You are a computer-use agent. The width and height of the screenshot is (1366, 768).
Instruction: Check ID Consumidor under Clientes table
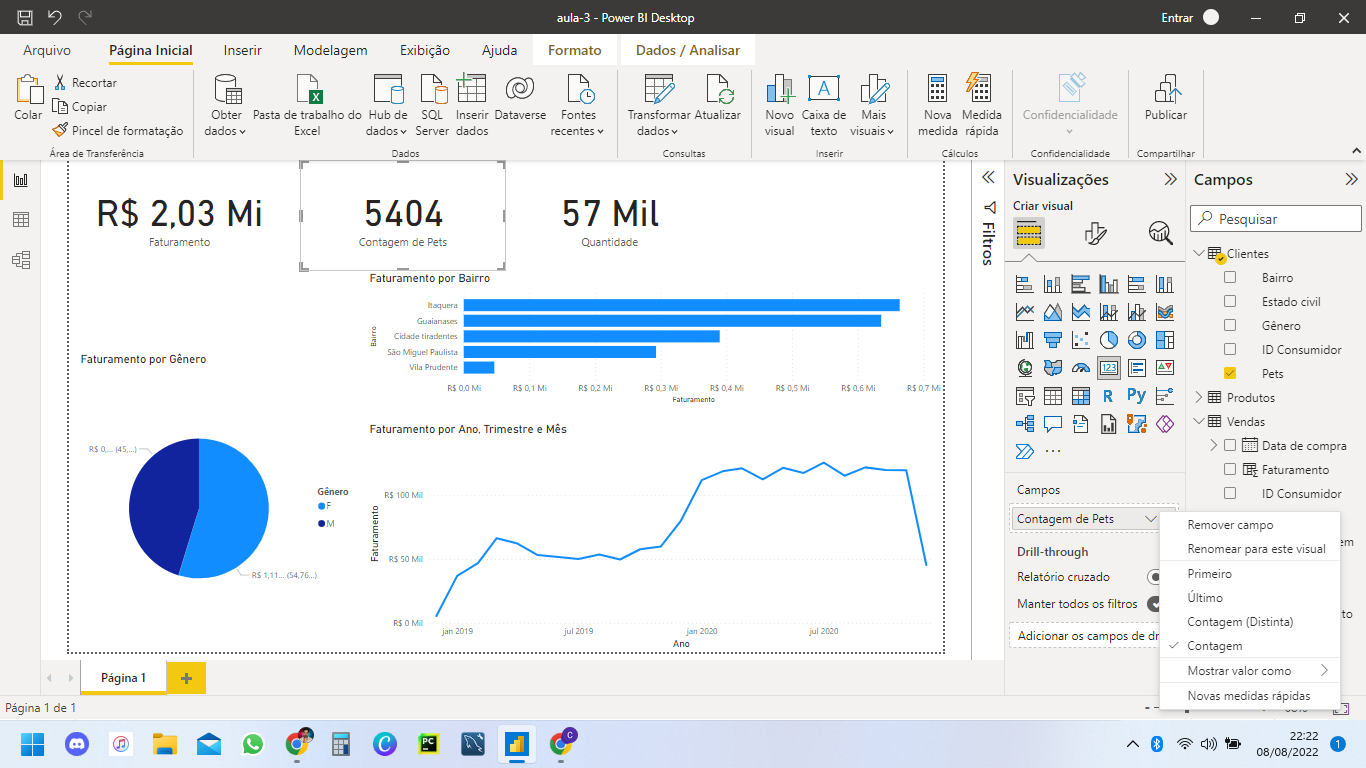tap(1230, 349)
